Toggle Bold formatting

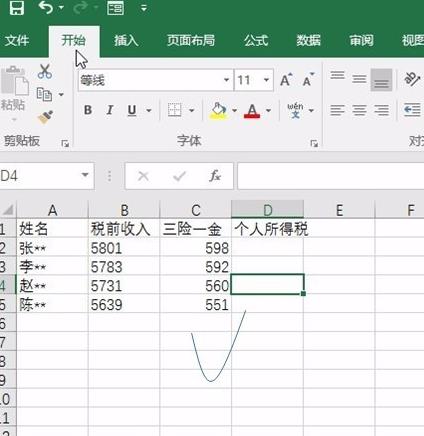[x=88, y=110]
